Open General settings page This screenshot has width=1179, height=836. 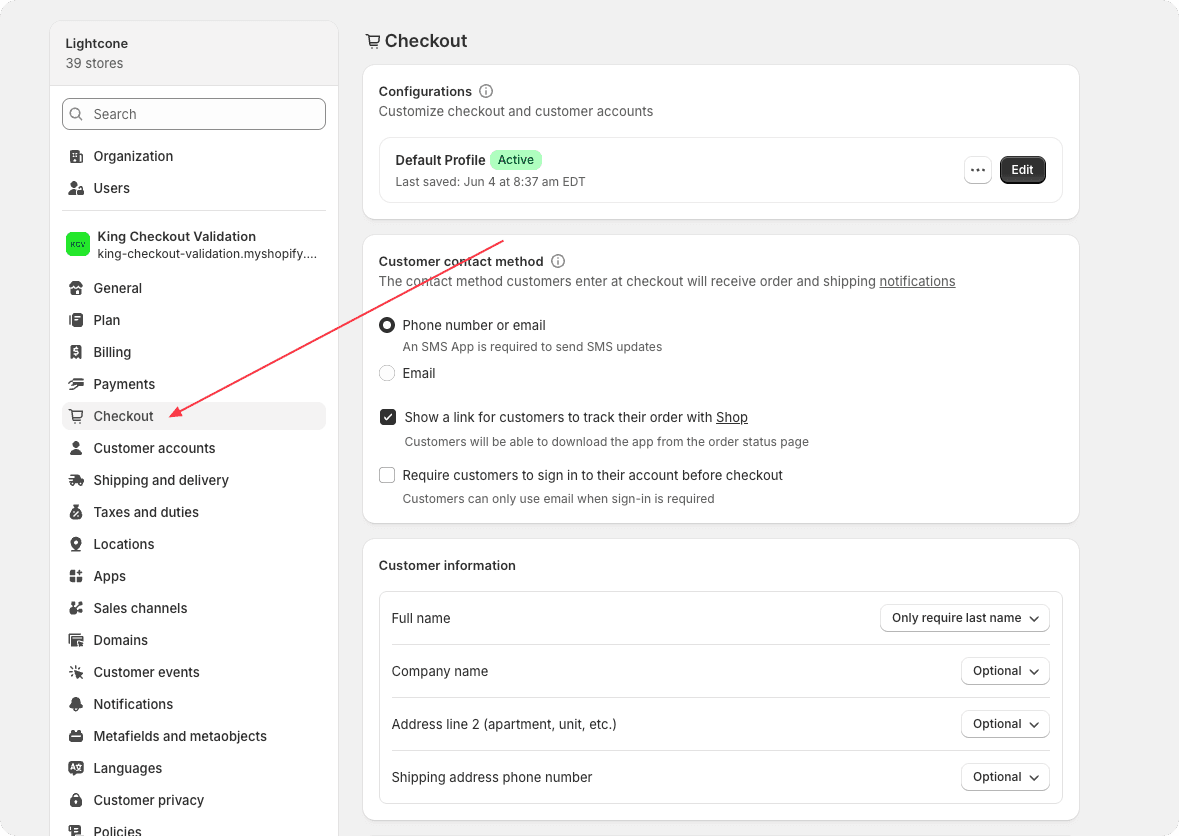click(194, 288)
